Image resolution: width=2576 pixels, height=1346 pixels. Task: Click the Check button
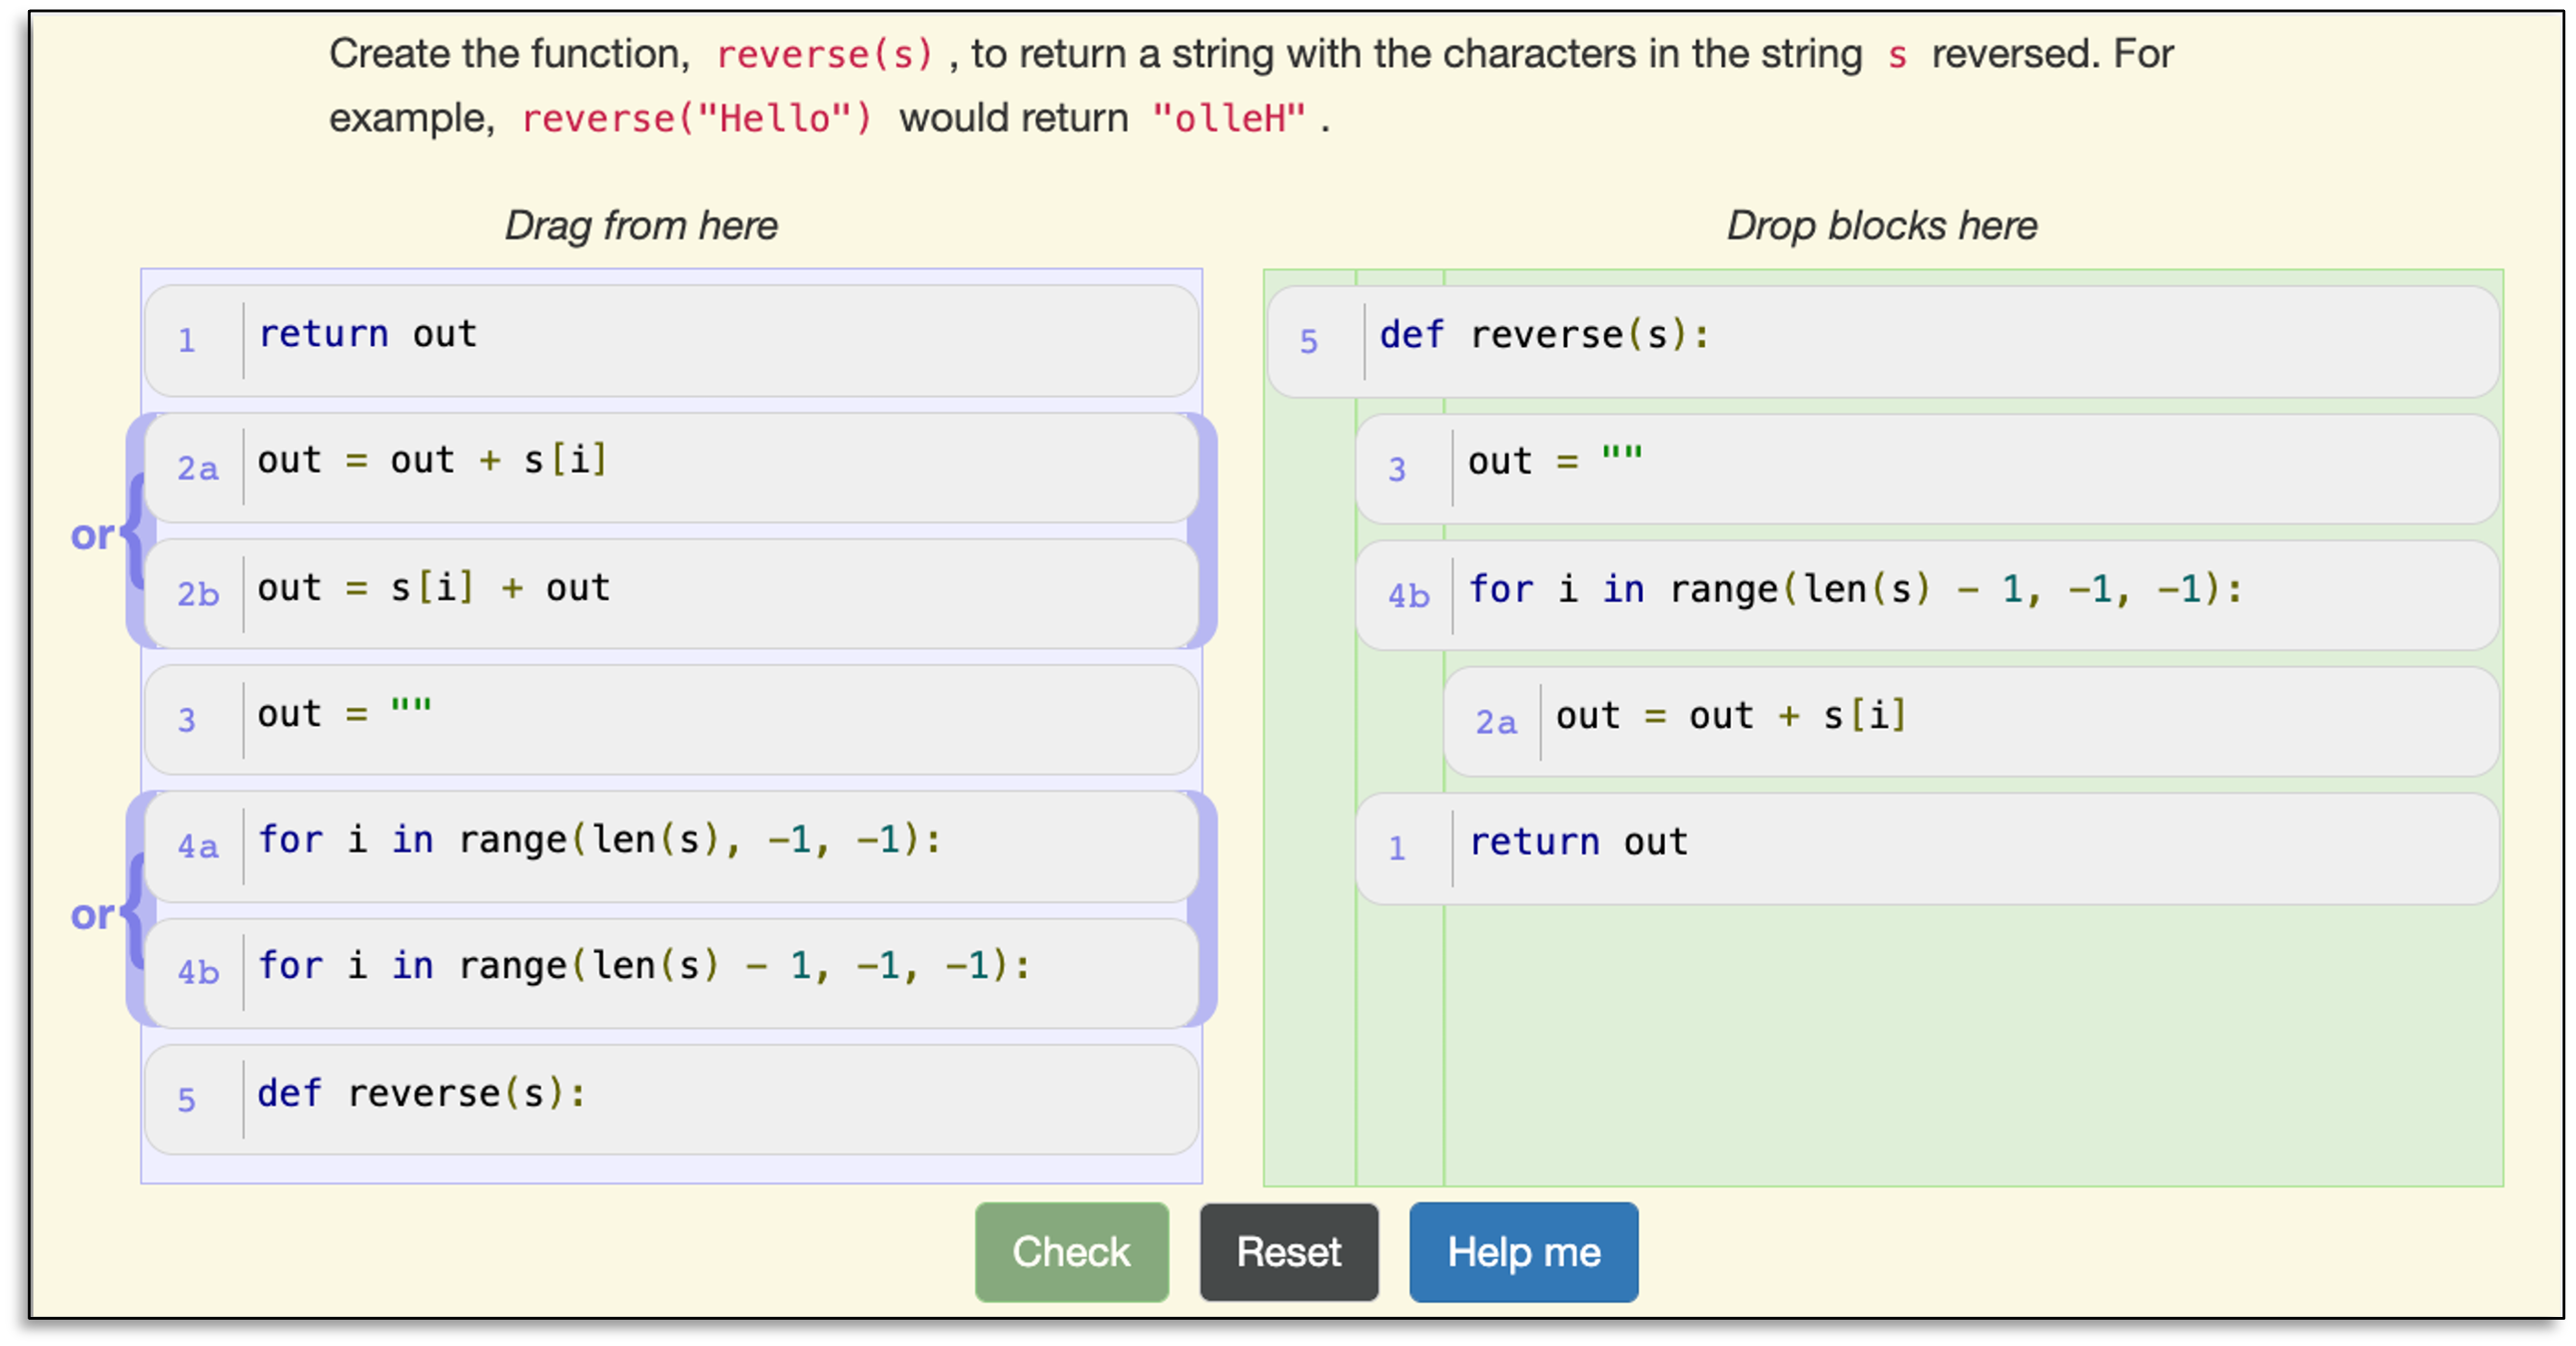click(x=1071, y=1252)
